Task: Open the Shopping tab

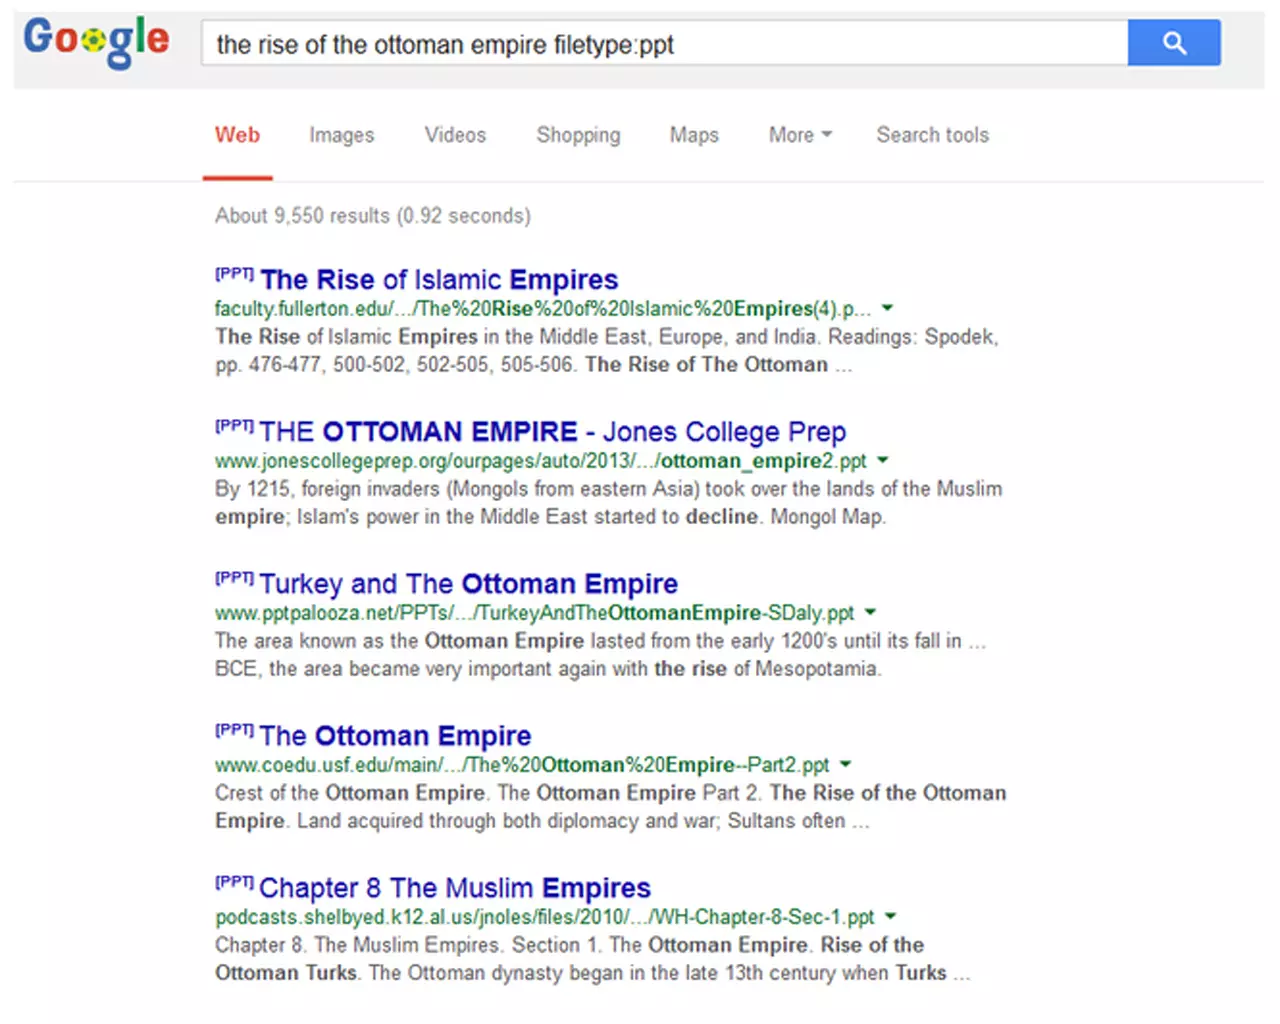Action: (578, 135)
